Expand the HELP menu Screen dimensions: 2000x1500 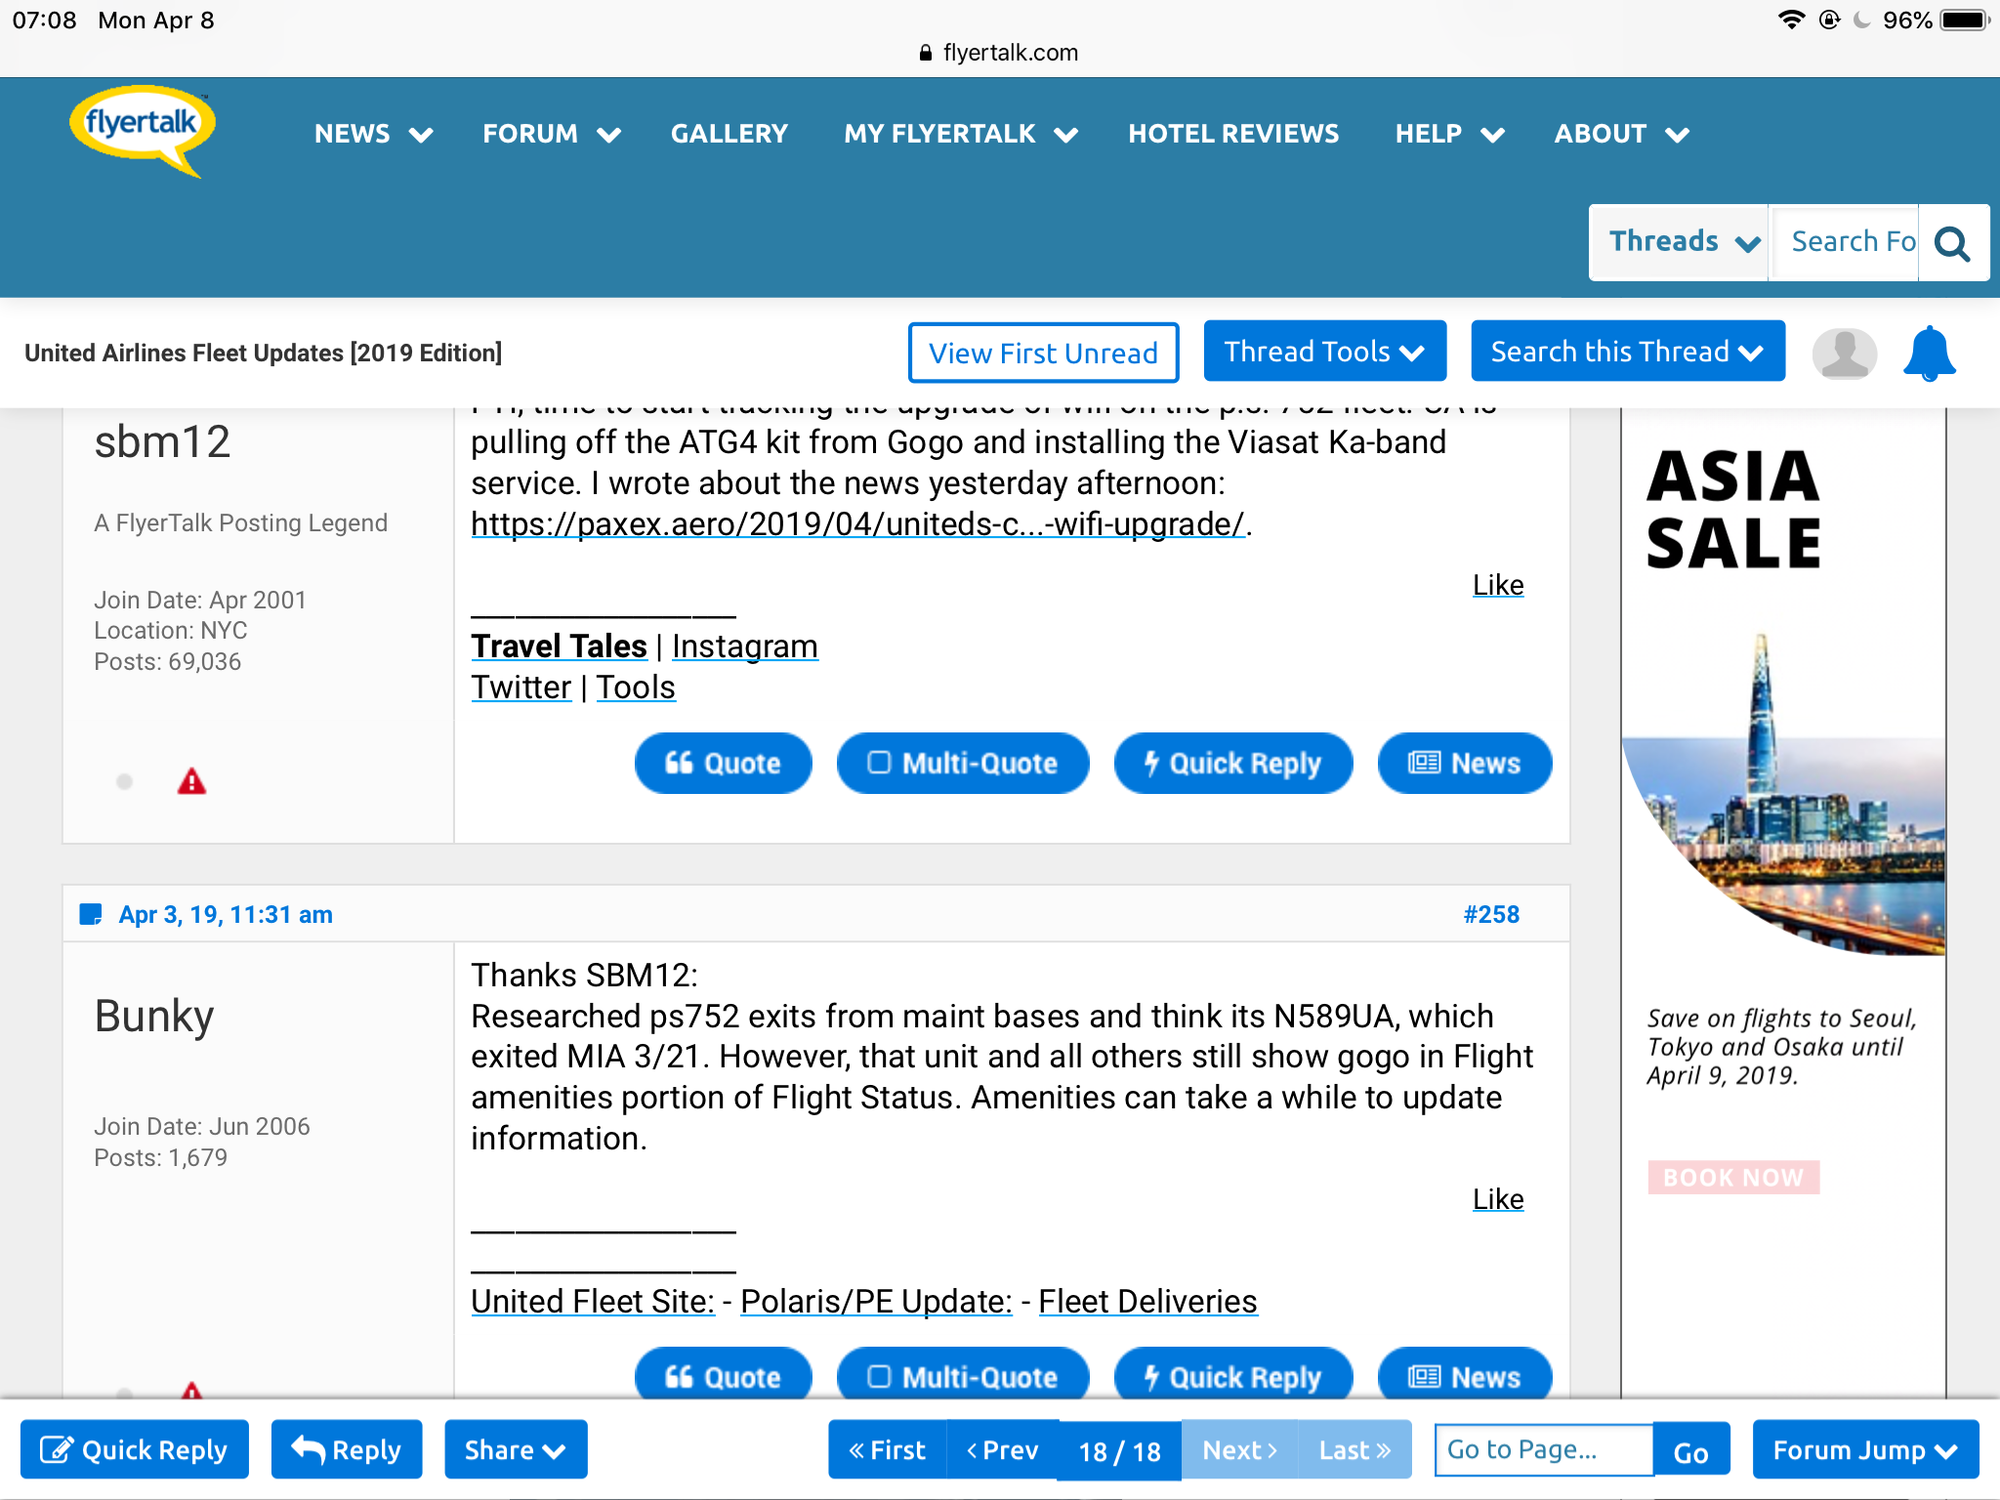click(x=1449, y=134)
